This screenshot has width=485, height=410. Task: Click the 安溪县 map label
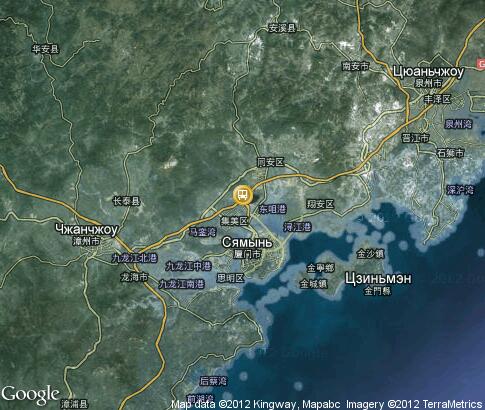tap(282, 29)
